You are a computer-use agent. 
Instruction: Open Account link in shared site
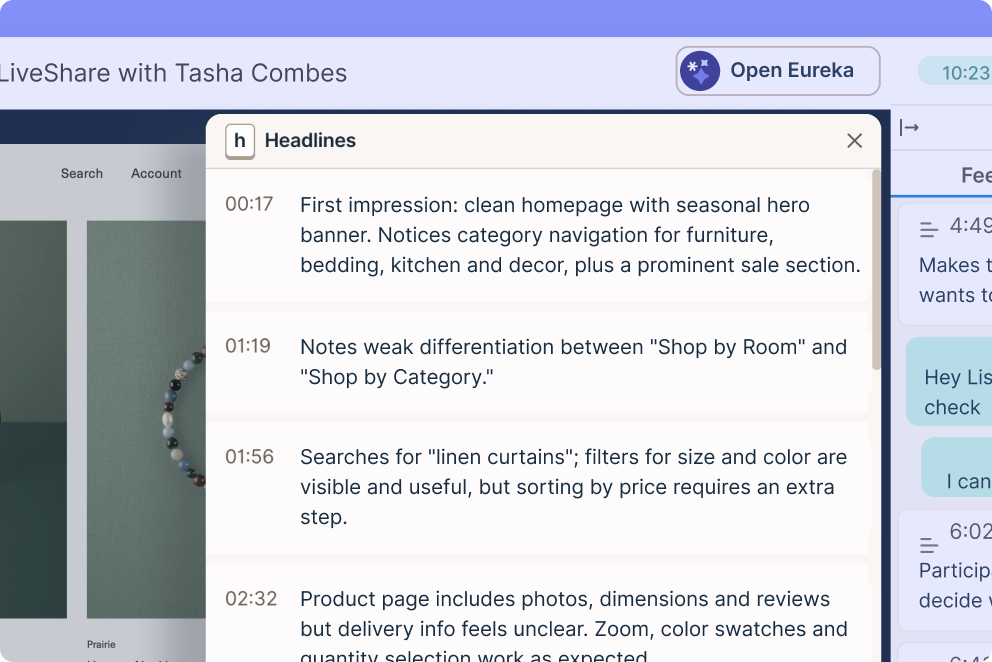156,173
